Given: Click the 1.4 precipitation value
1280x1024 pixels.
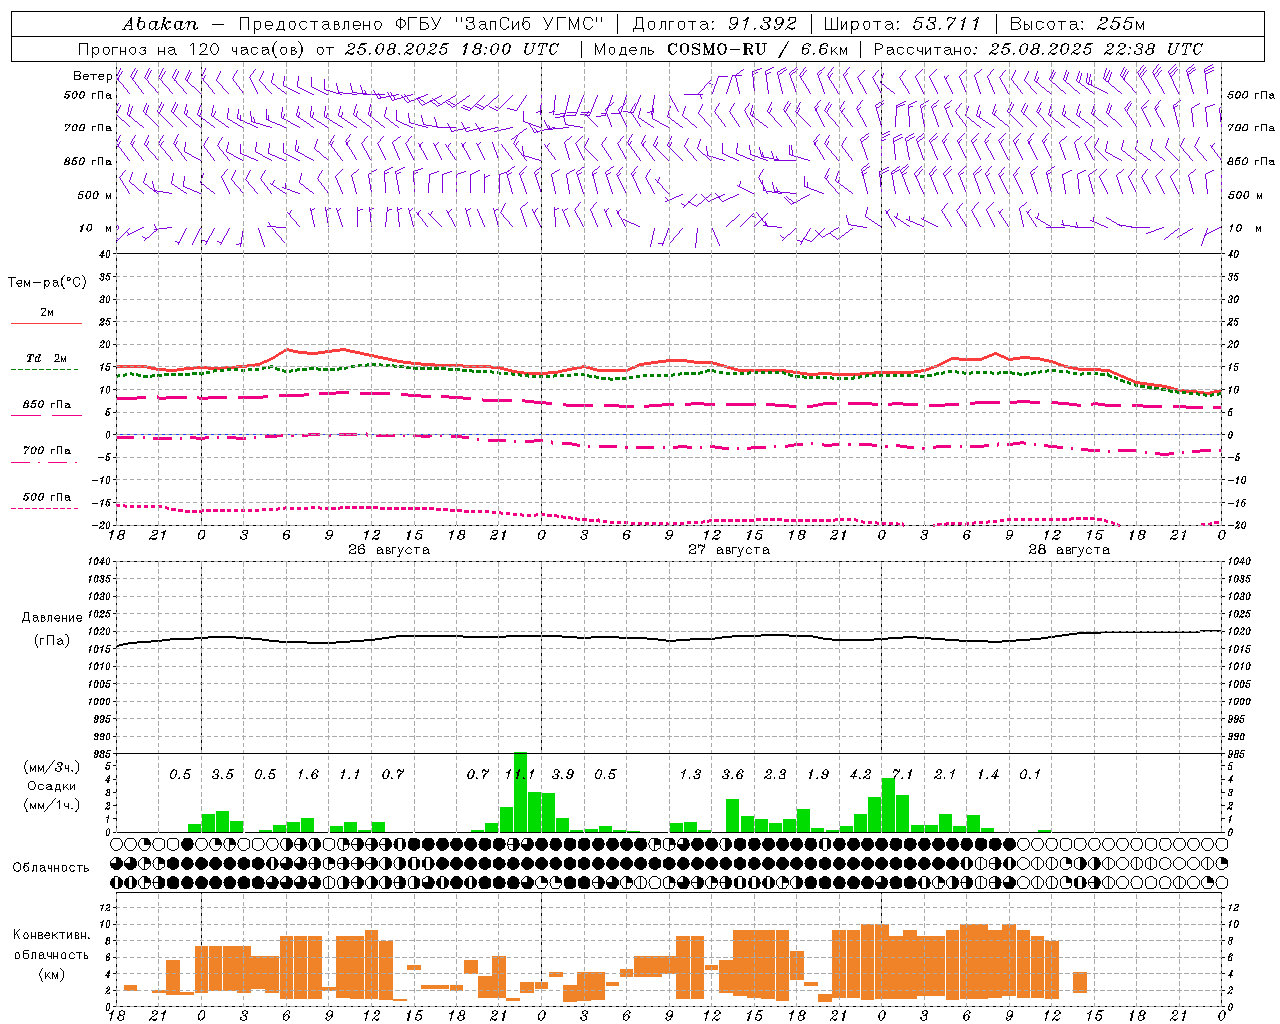Looking at the screenshot, I should click(x=987, y=775).
